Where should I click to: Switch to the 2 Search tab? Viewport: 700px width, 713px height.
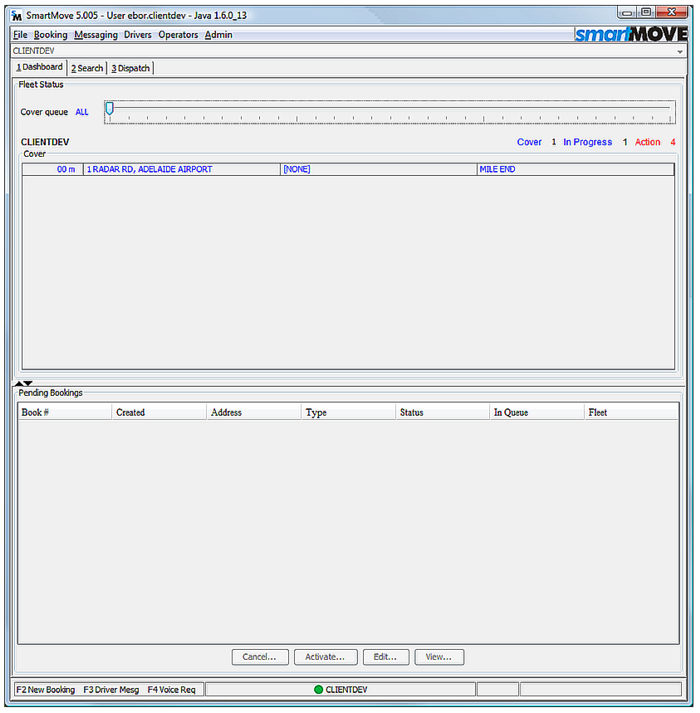click(87, 68)
